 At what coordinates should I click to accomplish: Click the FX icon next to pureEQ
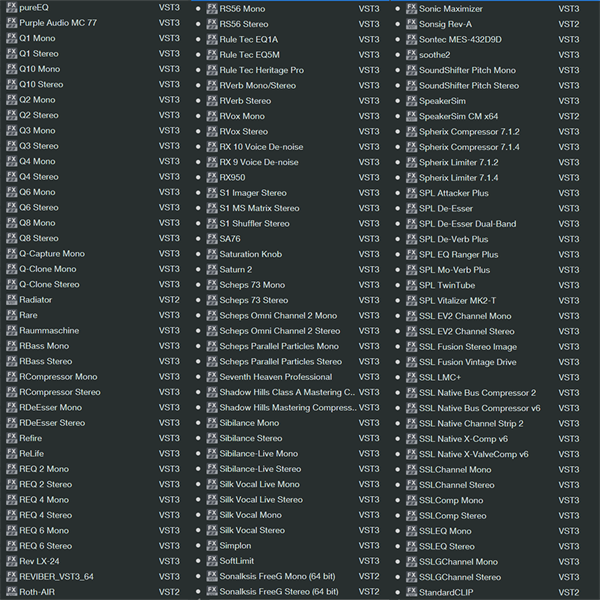pyautogui.click(x=11, y=7)
